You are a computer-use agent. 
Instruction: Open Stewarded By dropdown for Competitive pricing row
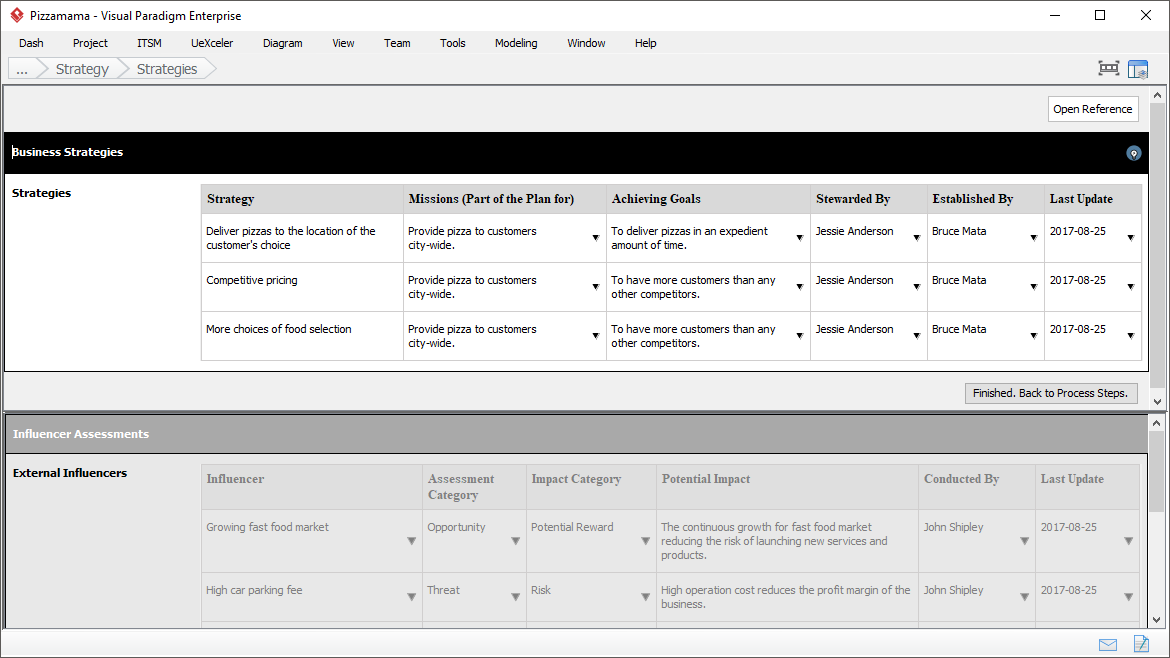pos(916,287)
